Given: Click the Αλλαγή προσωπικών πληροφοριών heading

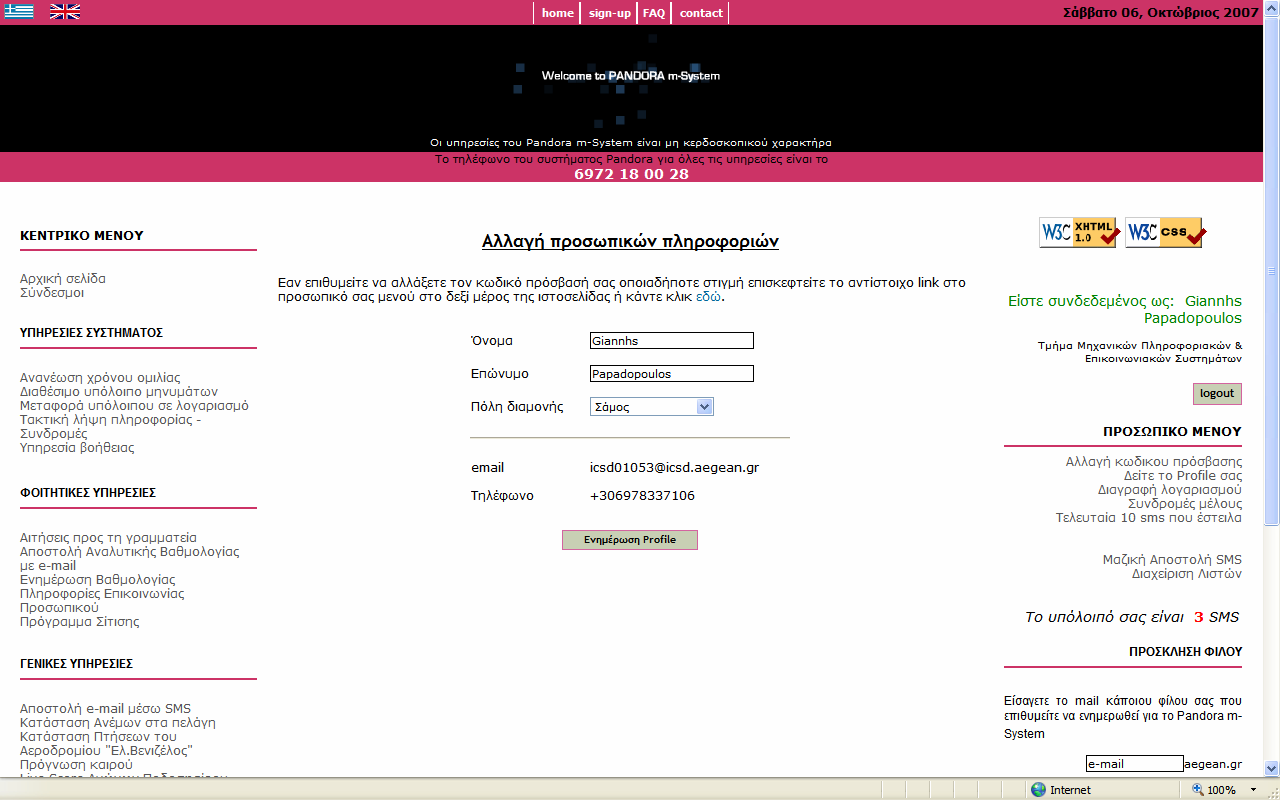Looking at the screenshot, I should (630, 242).
